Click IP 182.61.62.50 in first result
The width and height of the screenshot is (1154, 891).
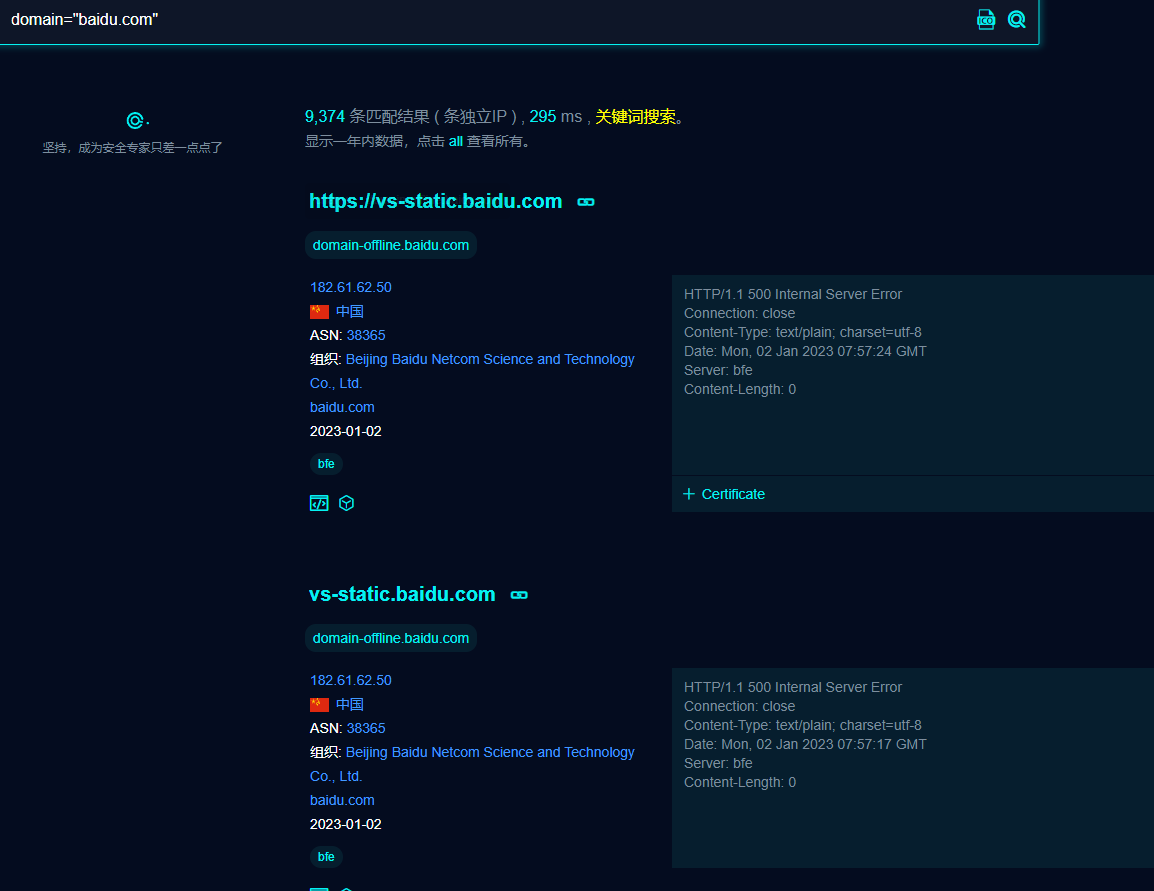click(350, 287)
